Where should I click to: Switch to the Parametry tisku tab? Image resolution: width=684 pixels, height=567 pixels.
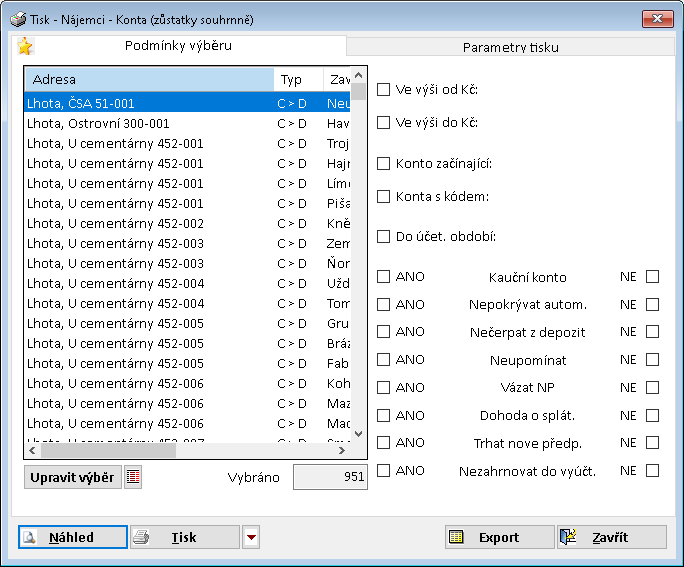pyautogui.click(x=510, y=47)
